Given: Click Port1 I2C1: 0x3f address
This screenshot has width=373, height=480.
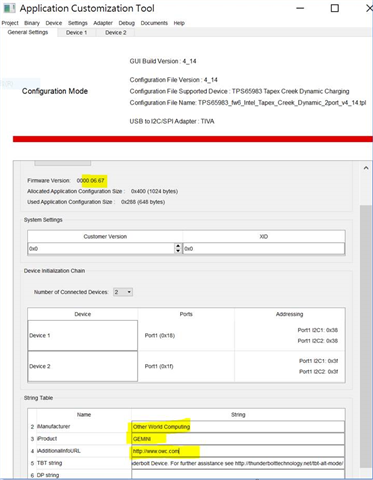Looking at the screenshot, I should coord(318,361).
